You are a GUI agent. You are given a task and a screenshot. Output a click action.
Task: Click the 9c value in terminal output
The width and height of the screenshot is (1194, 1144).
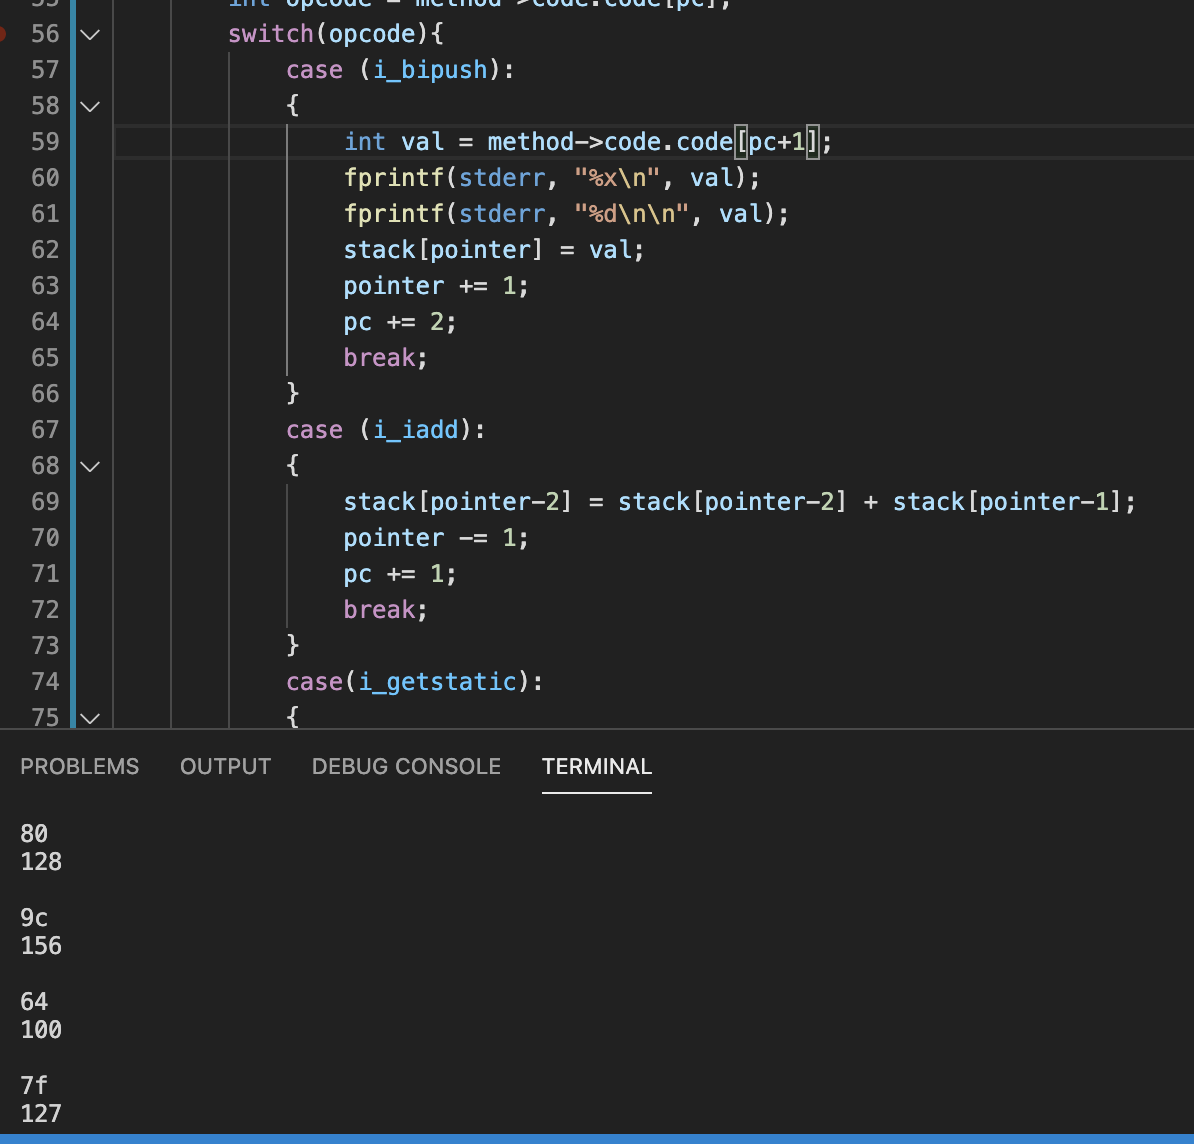pos(34,918)
